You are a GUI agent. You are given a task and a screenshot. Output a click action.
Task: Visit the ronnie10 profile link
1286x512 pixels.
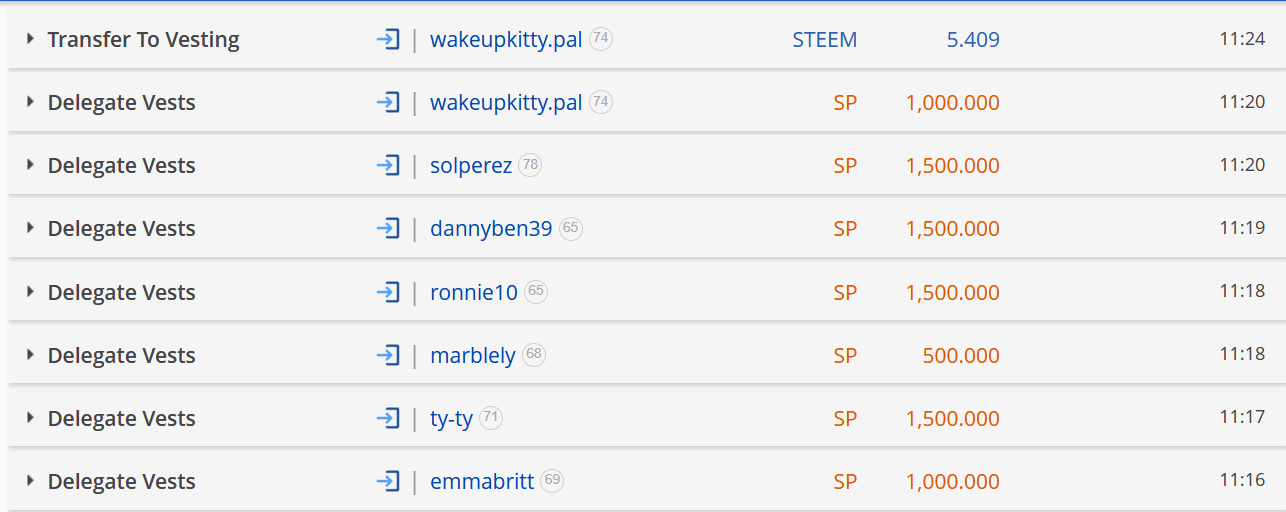(x=474, y=292)
